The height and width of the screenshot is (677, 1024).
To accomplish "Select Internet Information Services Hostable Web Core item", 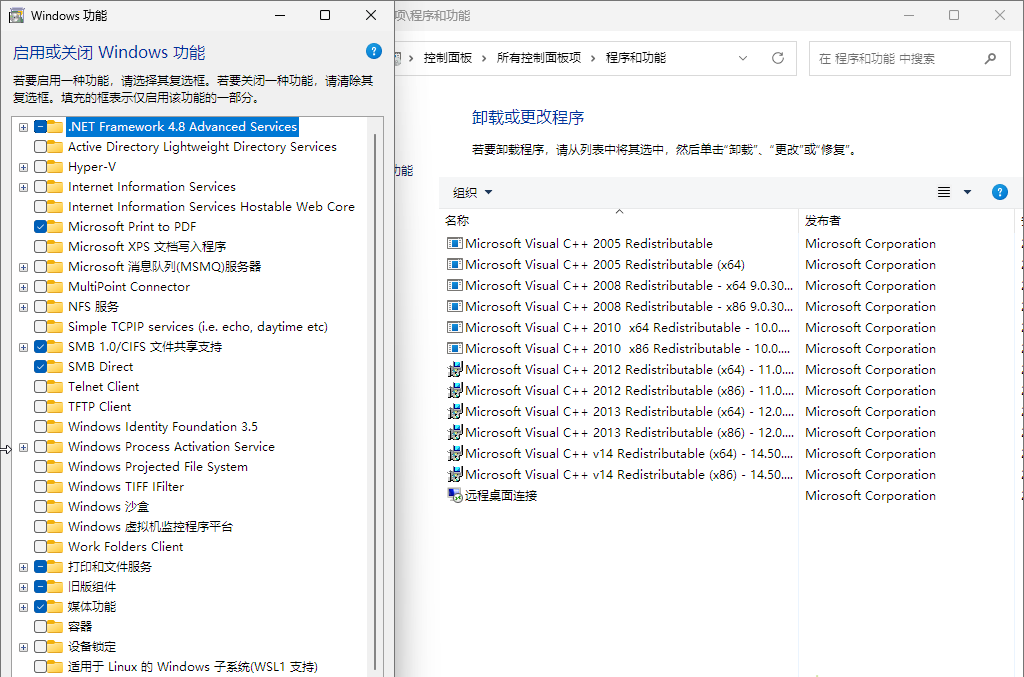I will point(212,207).
